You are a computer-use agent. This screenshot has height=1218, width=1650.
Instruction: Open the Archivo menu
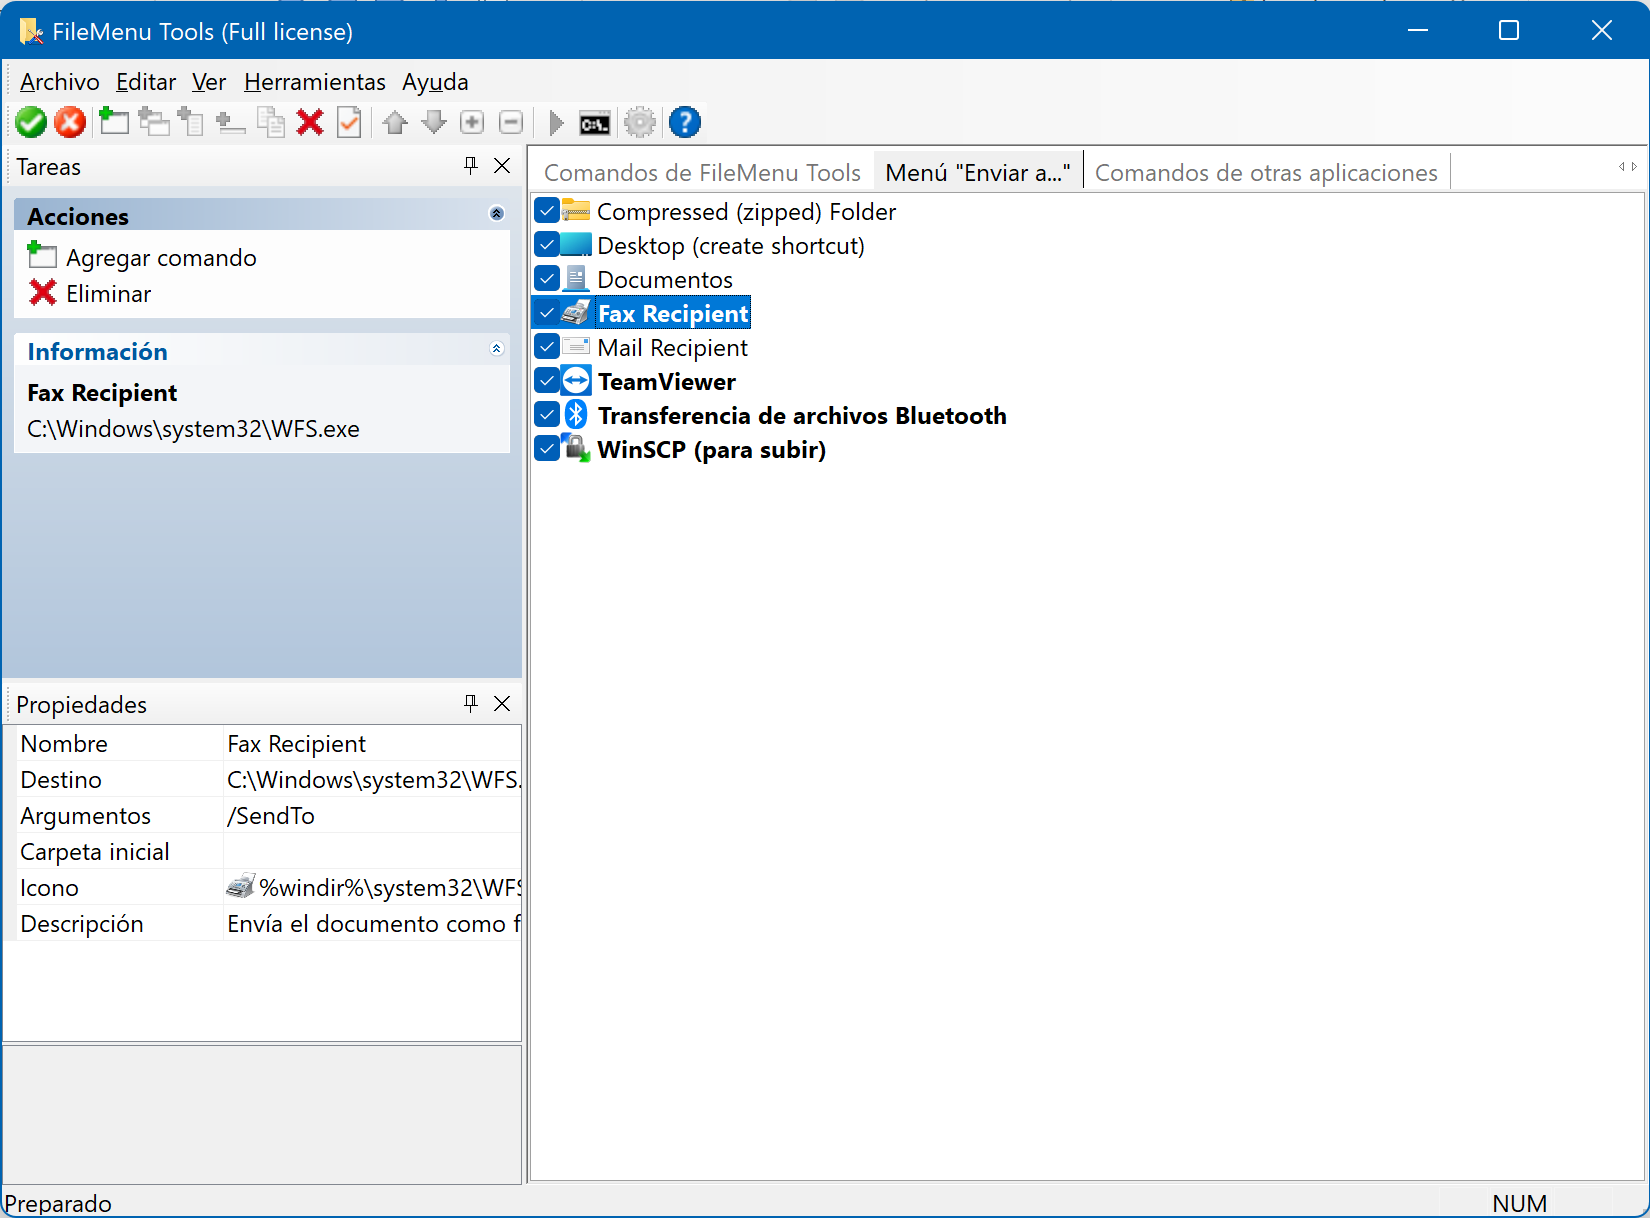tap(60, 82)
